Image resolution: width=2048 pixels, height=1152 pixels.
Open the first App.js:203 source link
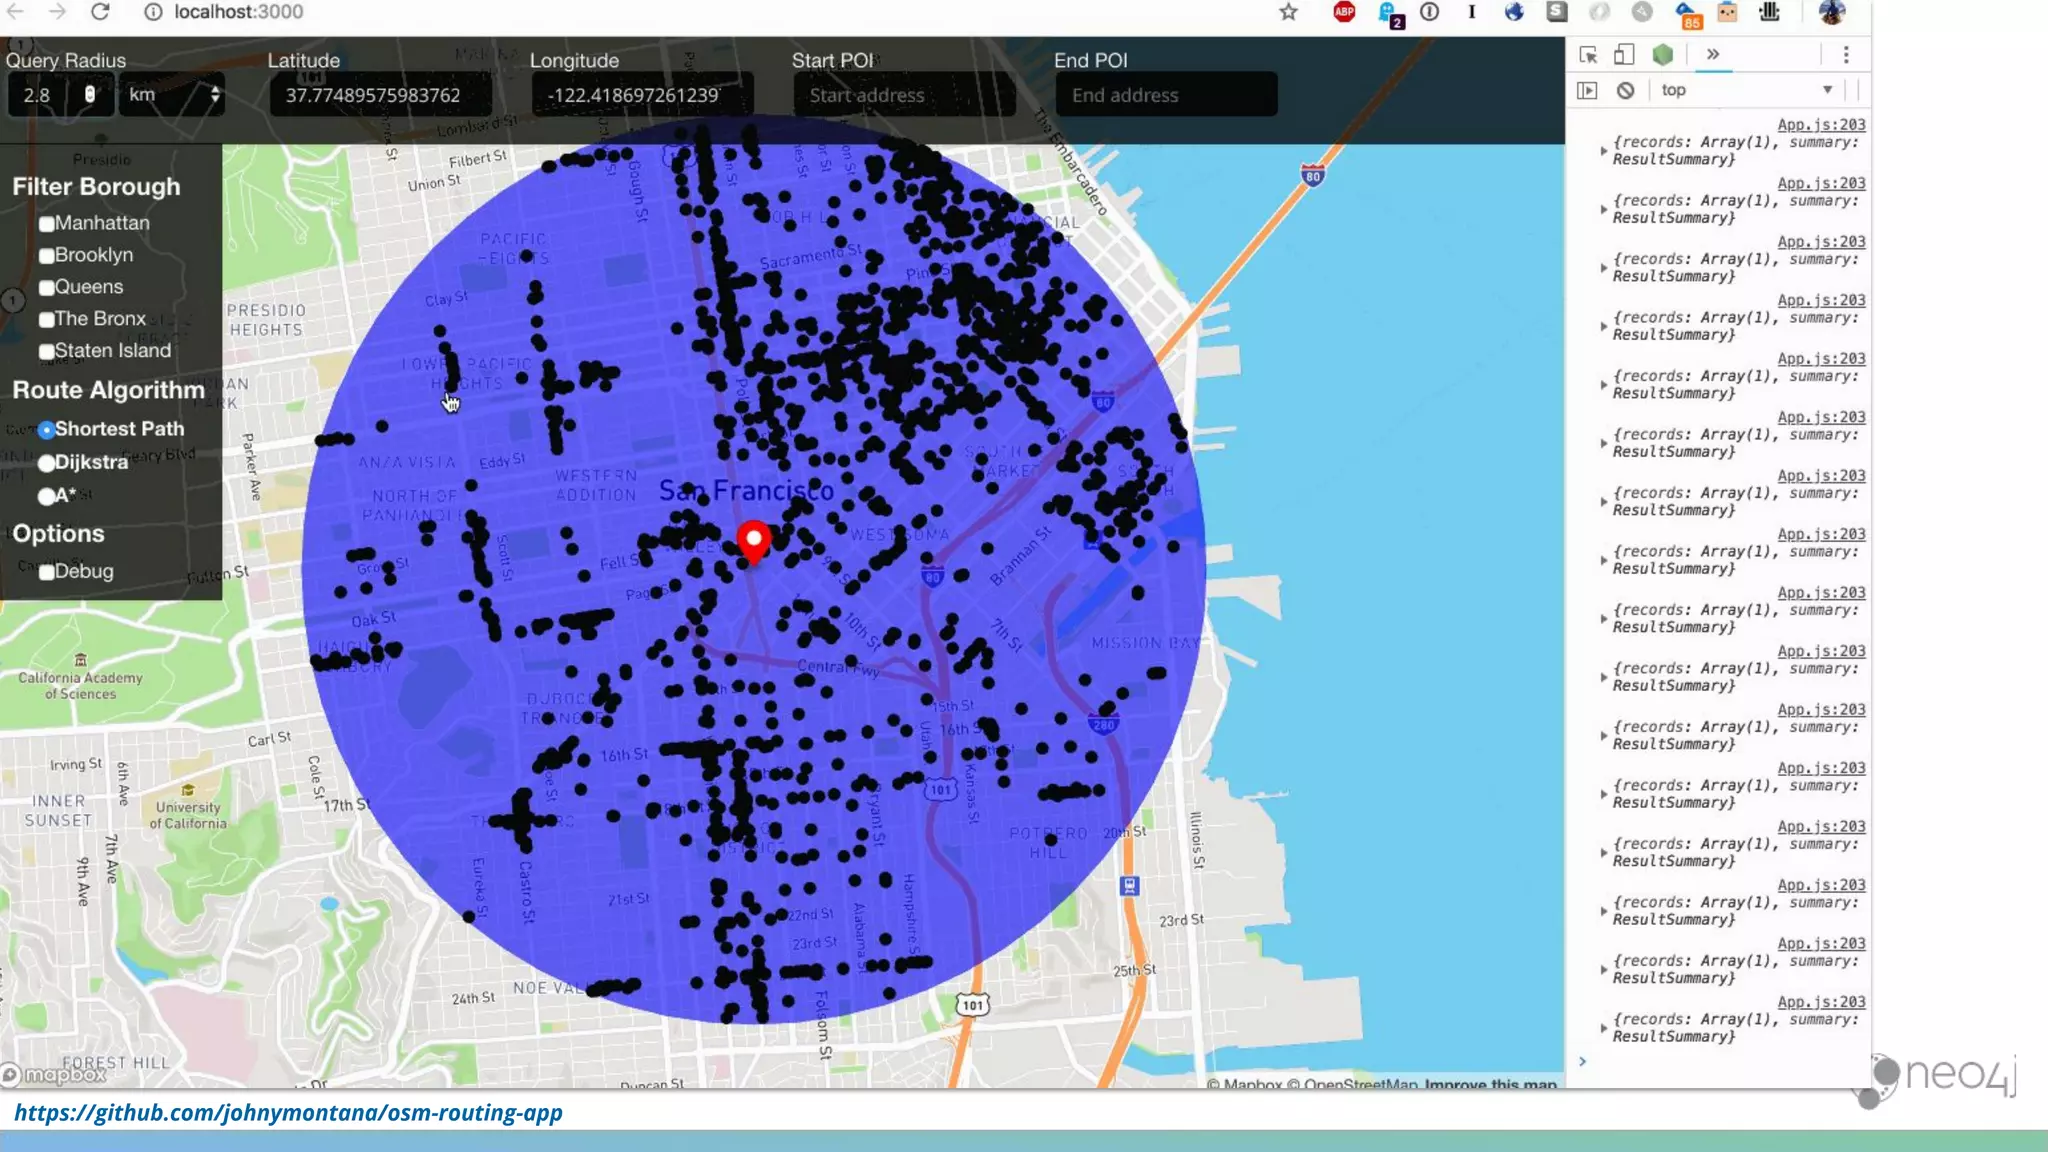click(1821, 125)
